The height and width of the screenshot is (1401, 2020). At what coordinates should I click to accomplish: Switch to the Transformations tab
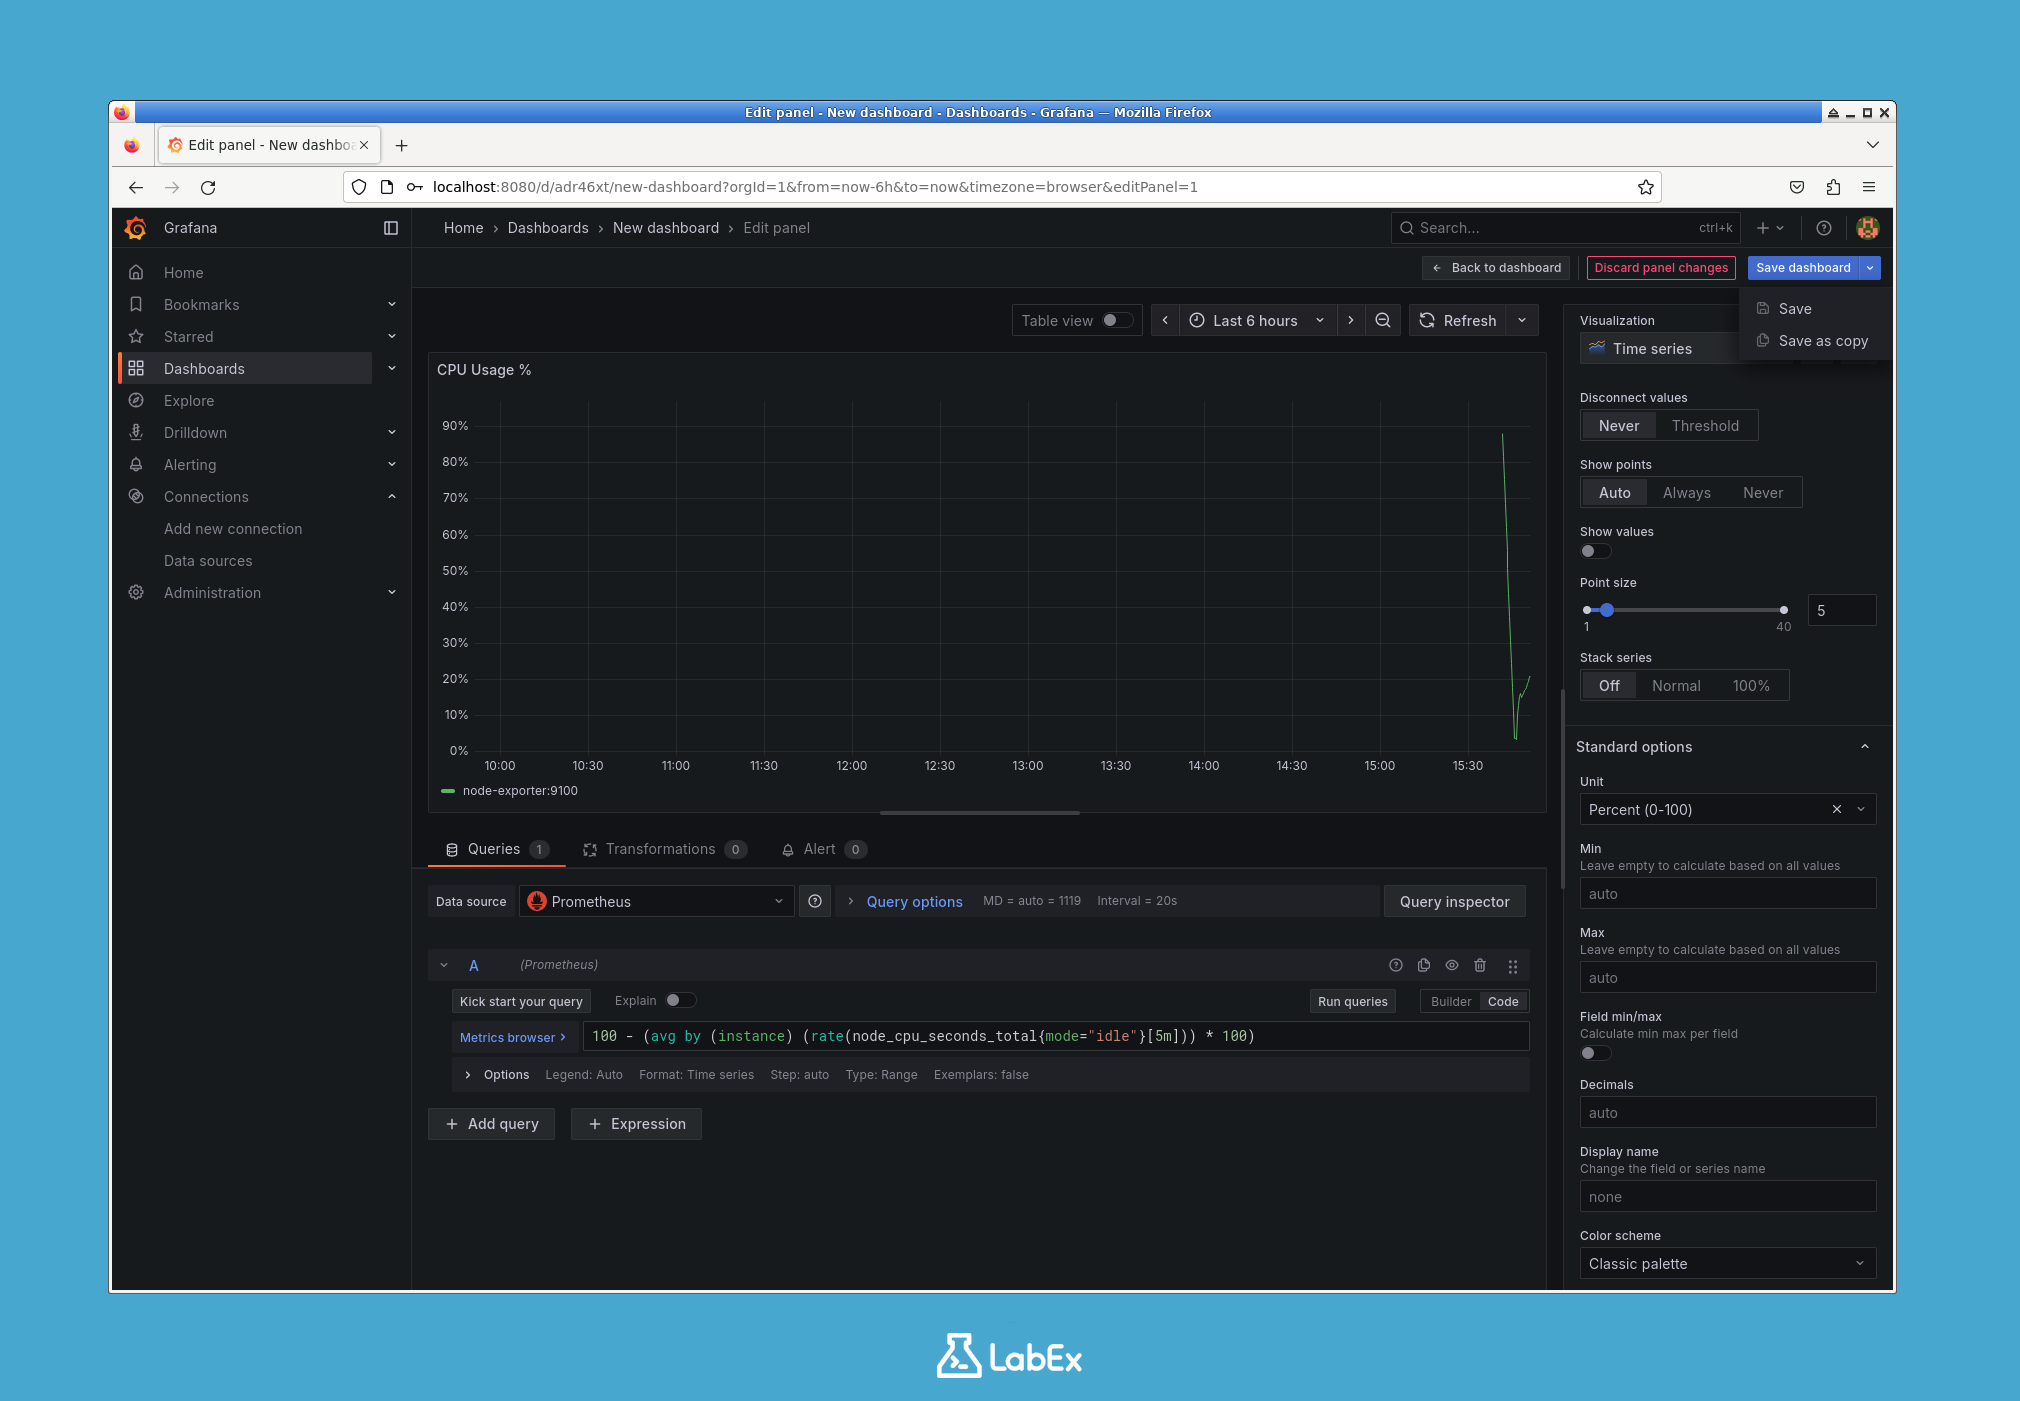[663, 849]
